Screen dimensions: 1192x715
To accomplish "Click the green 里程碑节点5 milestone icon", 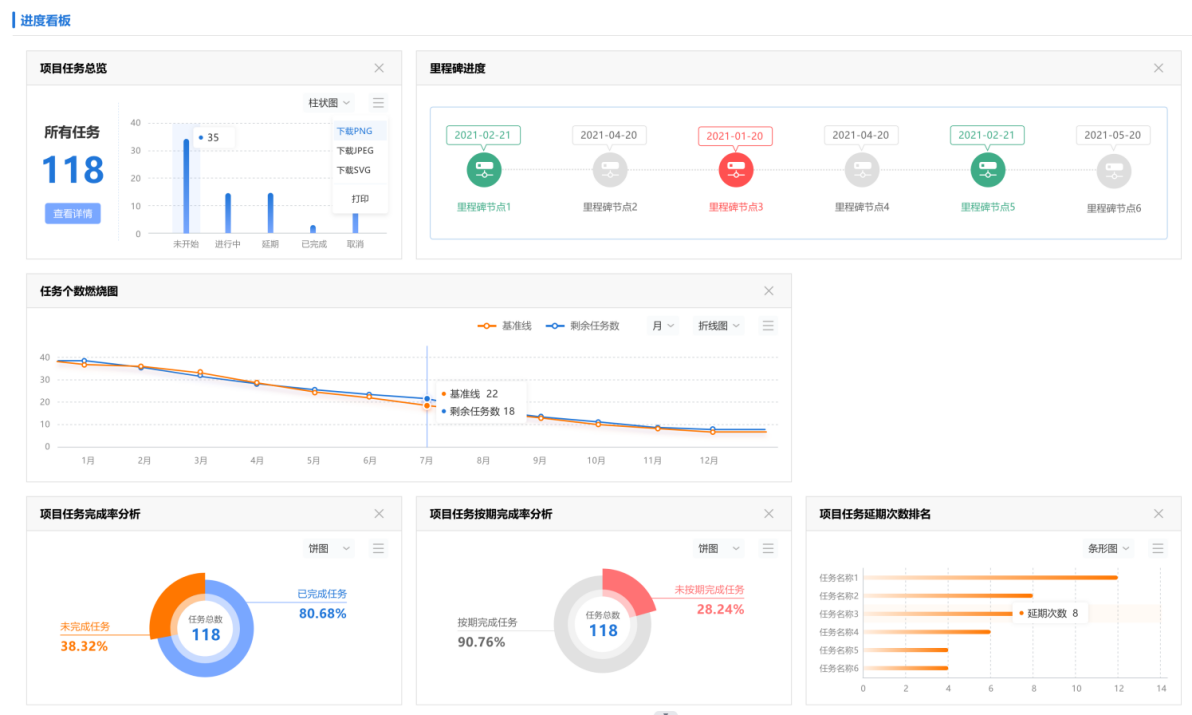I will point(988,169).
